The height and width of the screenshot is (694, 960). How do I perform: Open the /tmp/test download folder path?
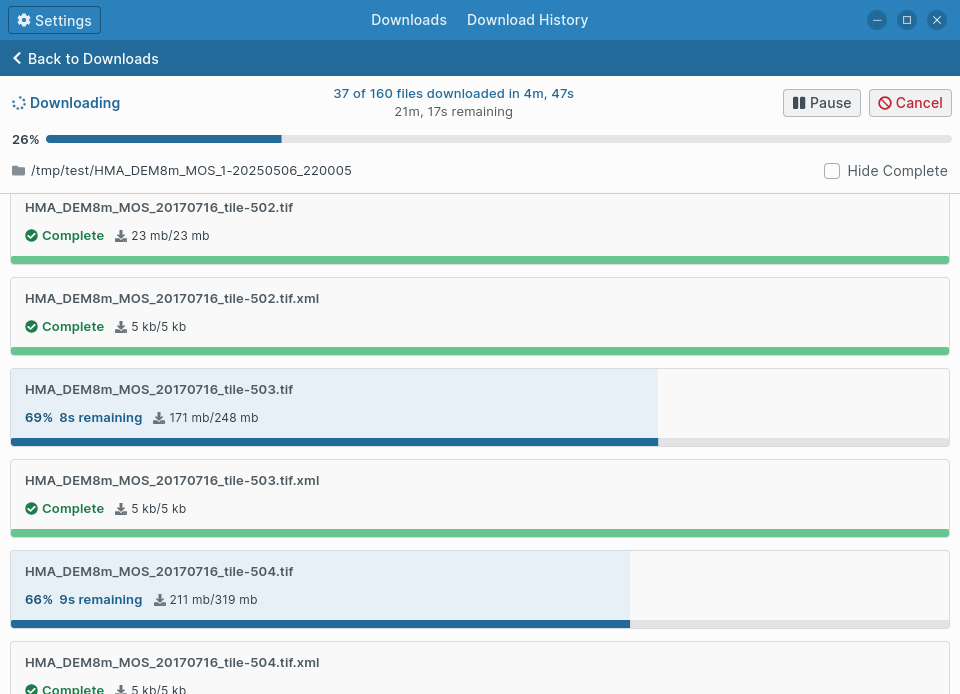click(191, 171)
